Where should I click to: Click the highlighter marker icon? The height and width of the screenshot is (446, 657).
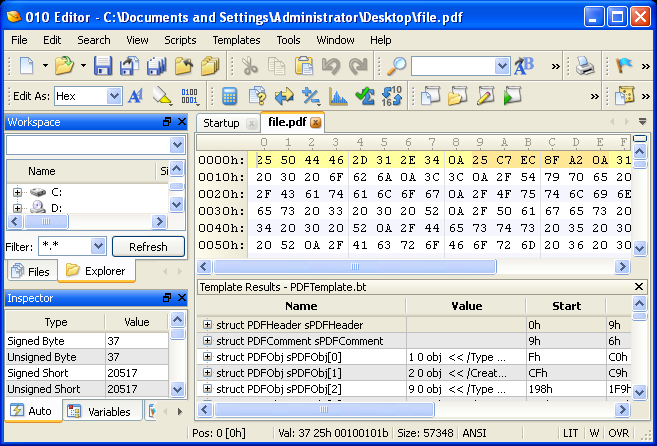[162, 96]
